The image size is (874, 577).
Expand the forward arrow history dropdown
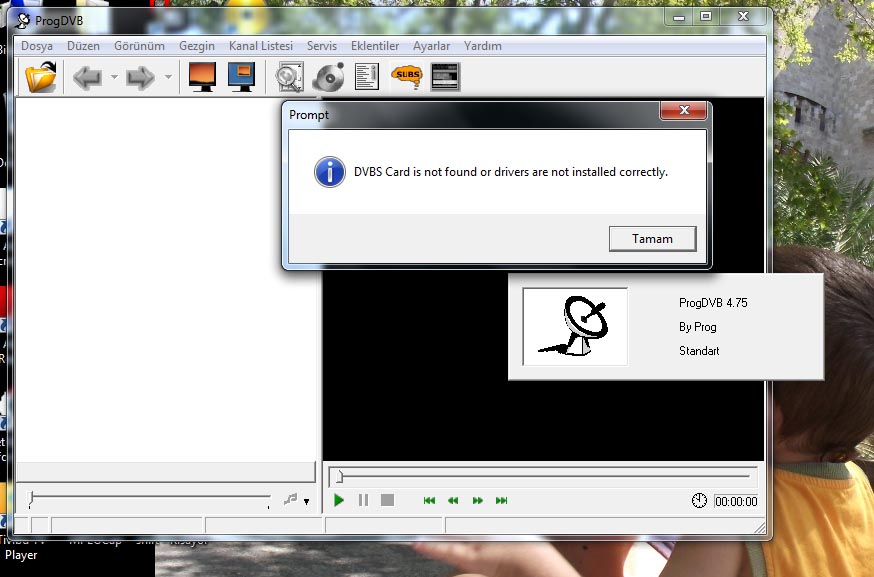tap(168, 77)
